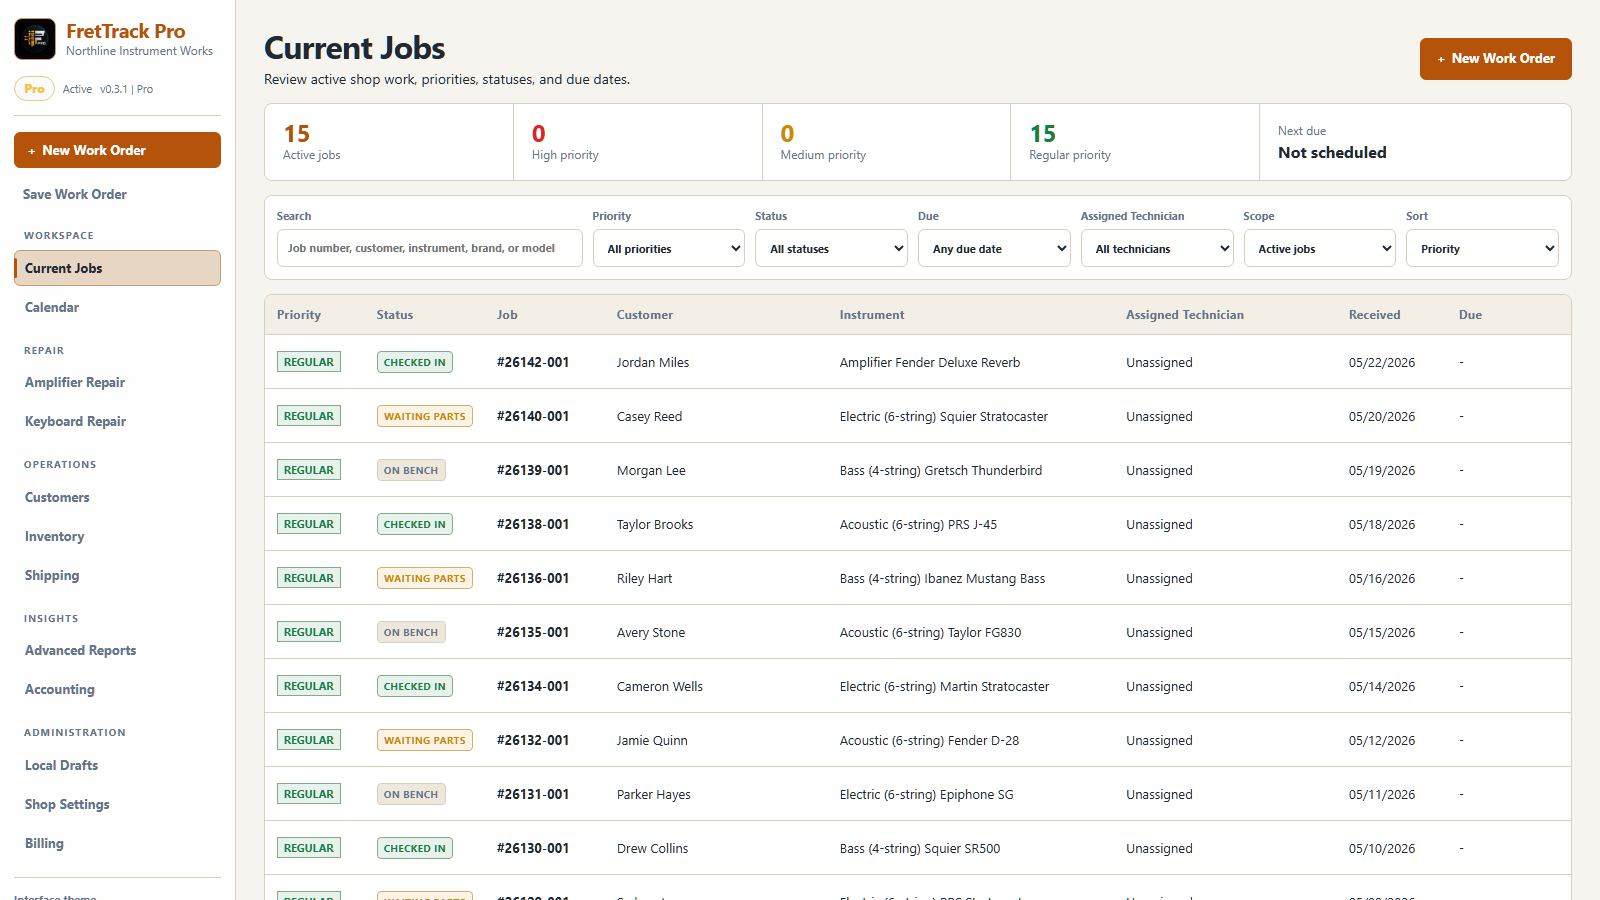The width and height of the screenshot is (1600, 900).
Task: Navigate to Inventory
Action: coord(54,536)
